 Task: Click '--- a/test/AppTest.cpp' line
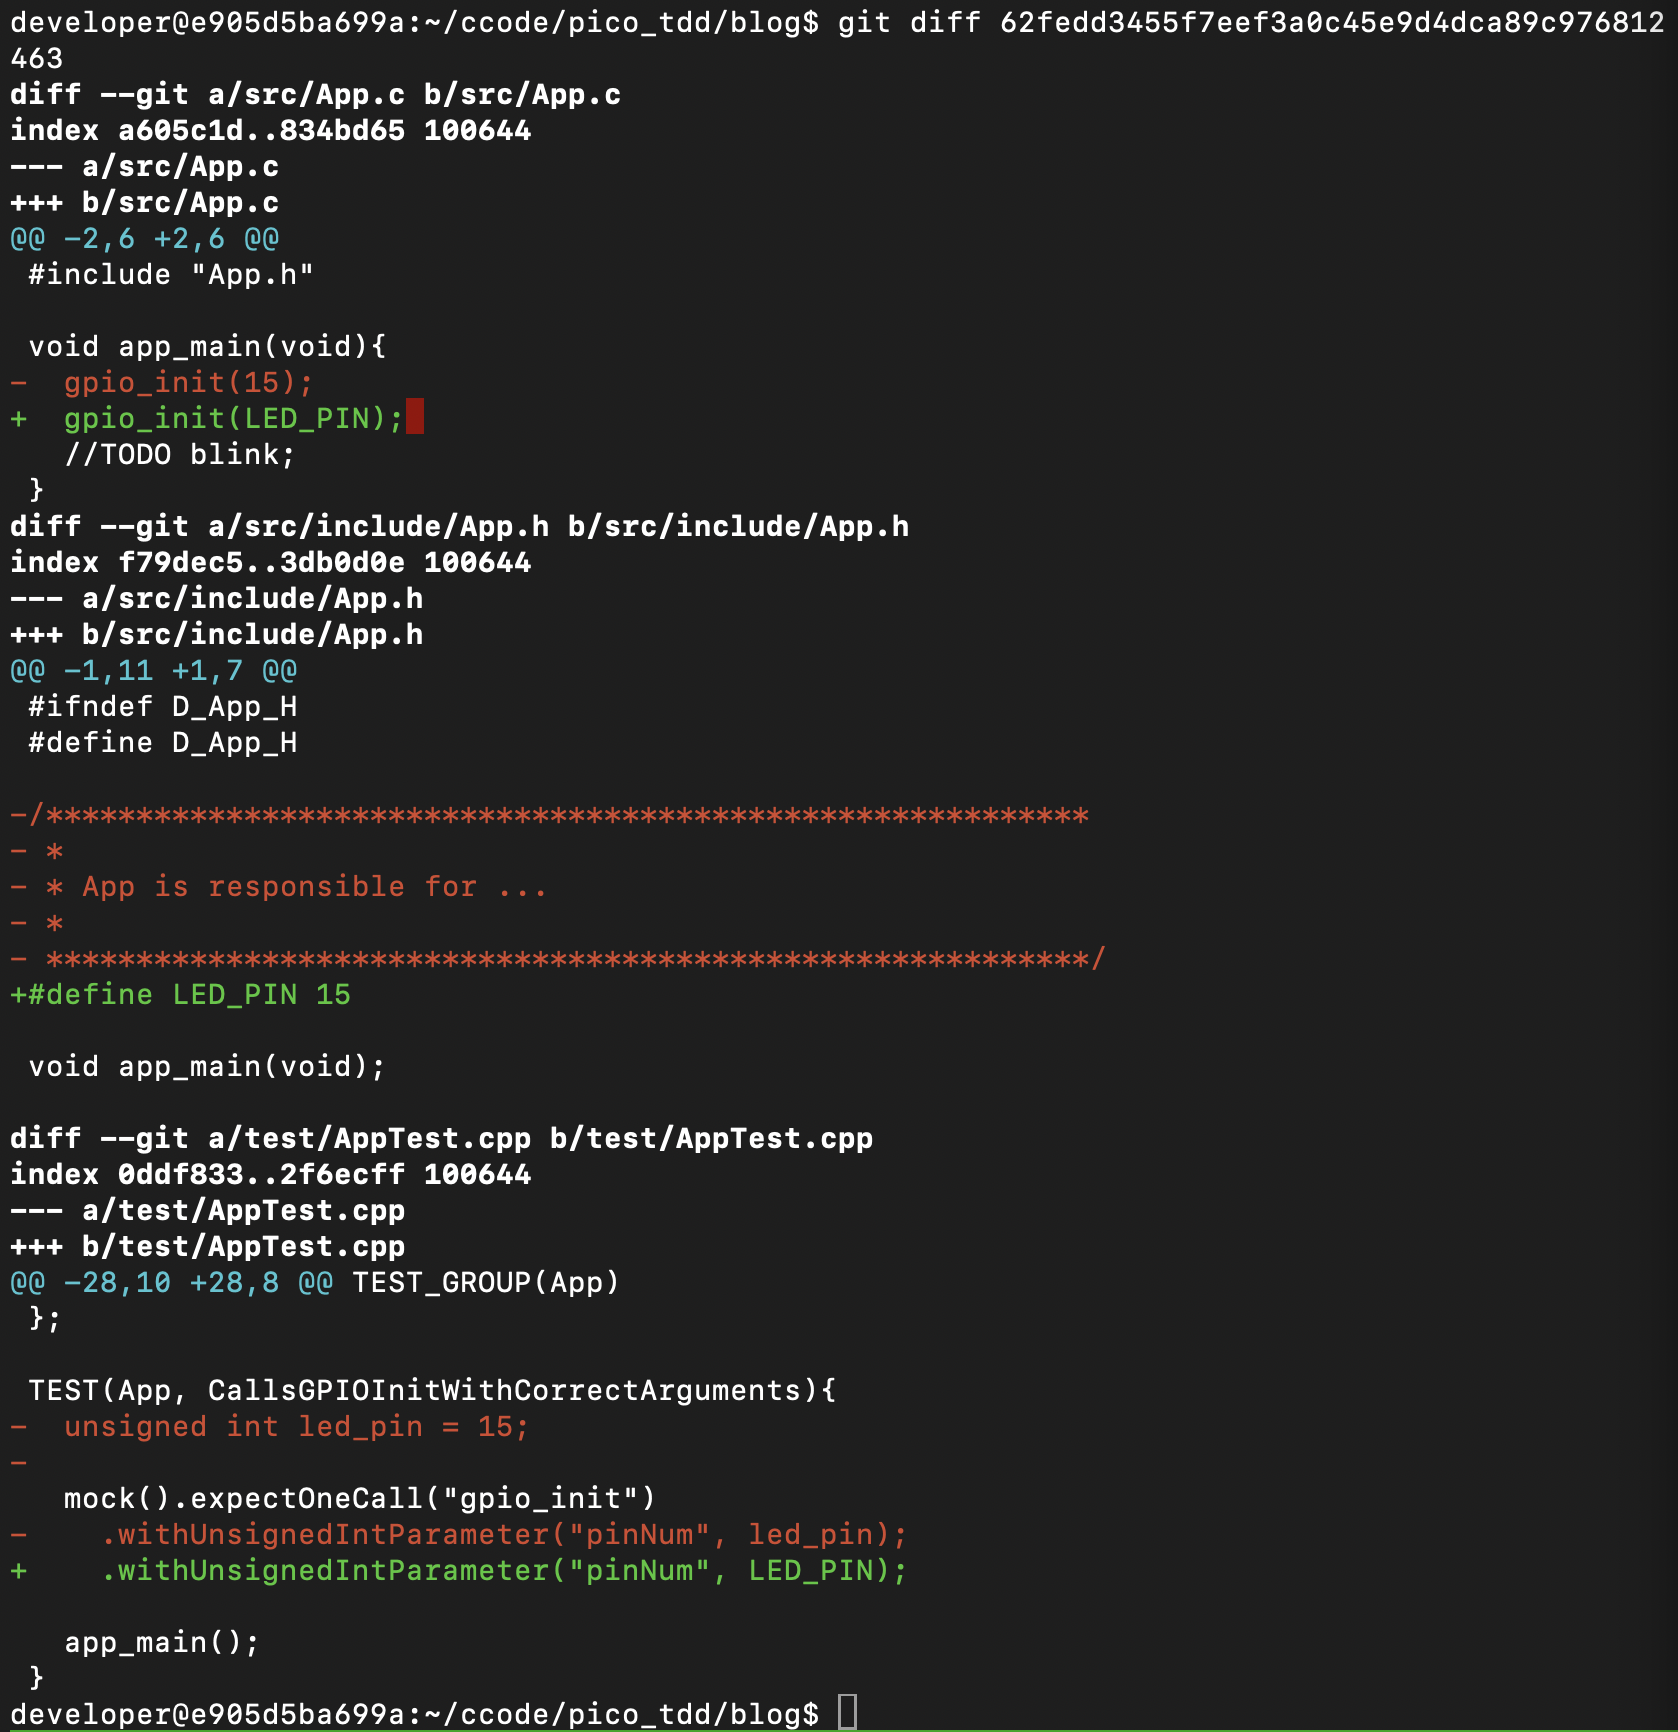(208, 1211)
